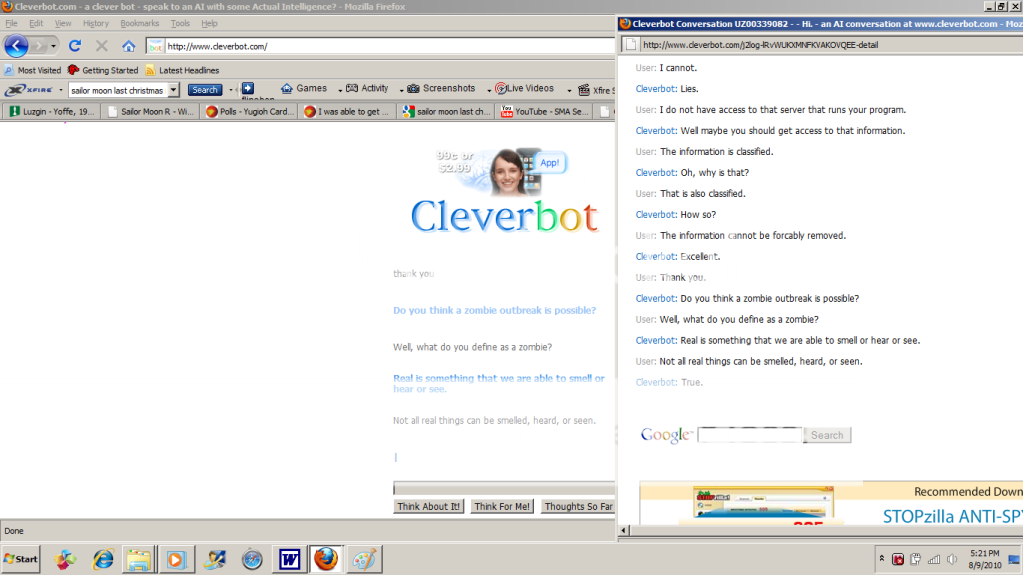Image resolution: width=1023 pixels, height=575 pixels.
Task: Click the Xfire Search button
Action: (205, 90)
